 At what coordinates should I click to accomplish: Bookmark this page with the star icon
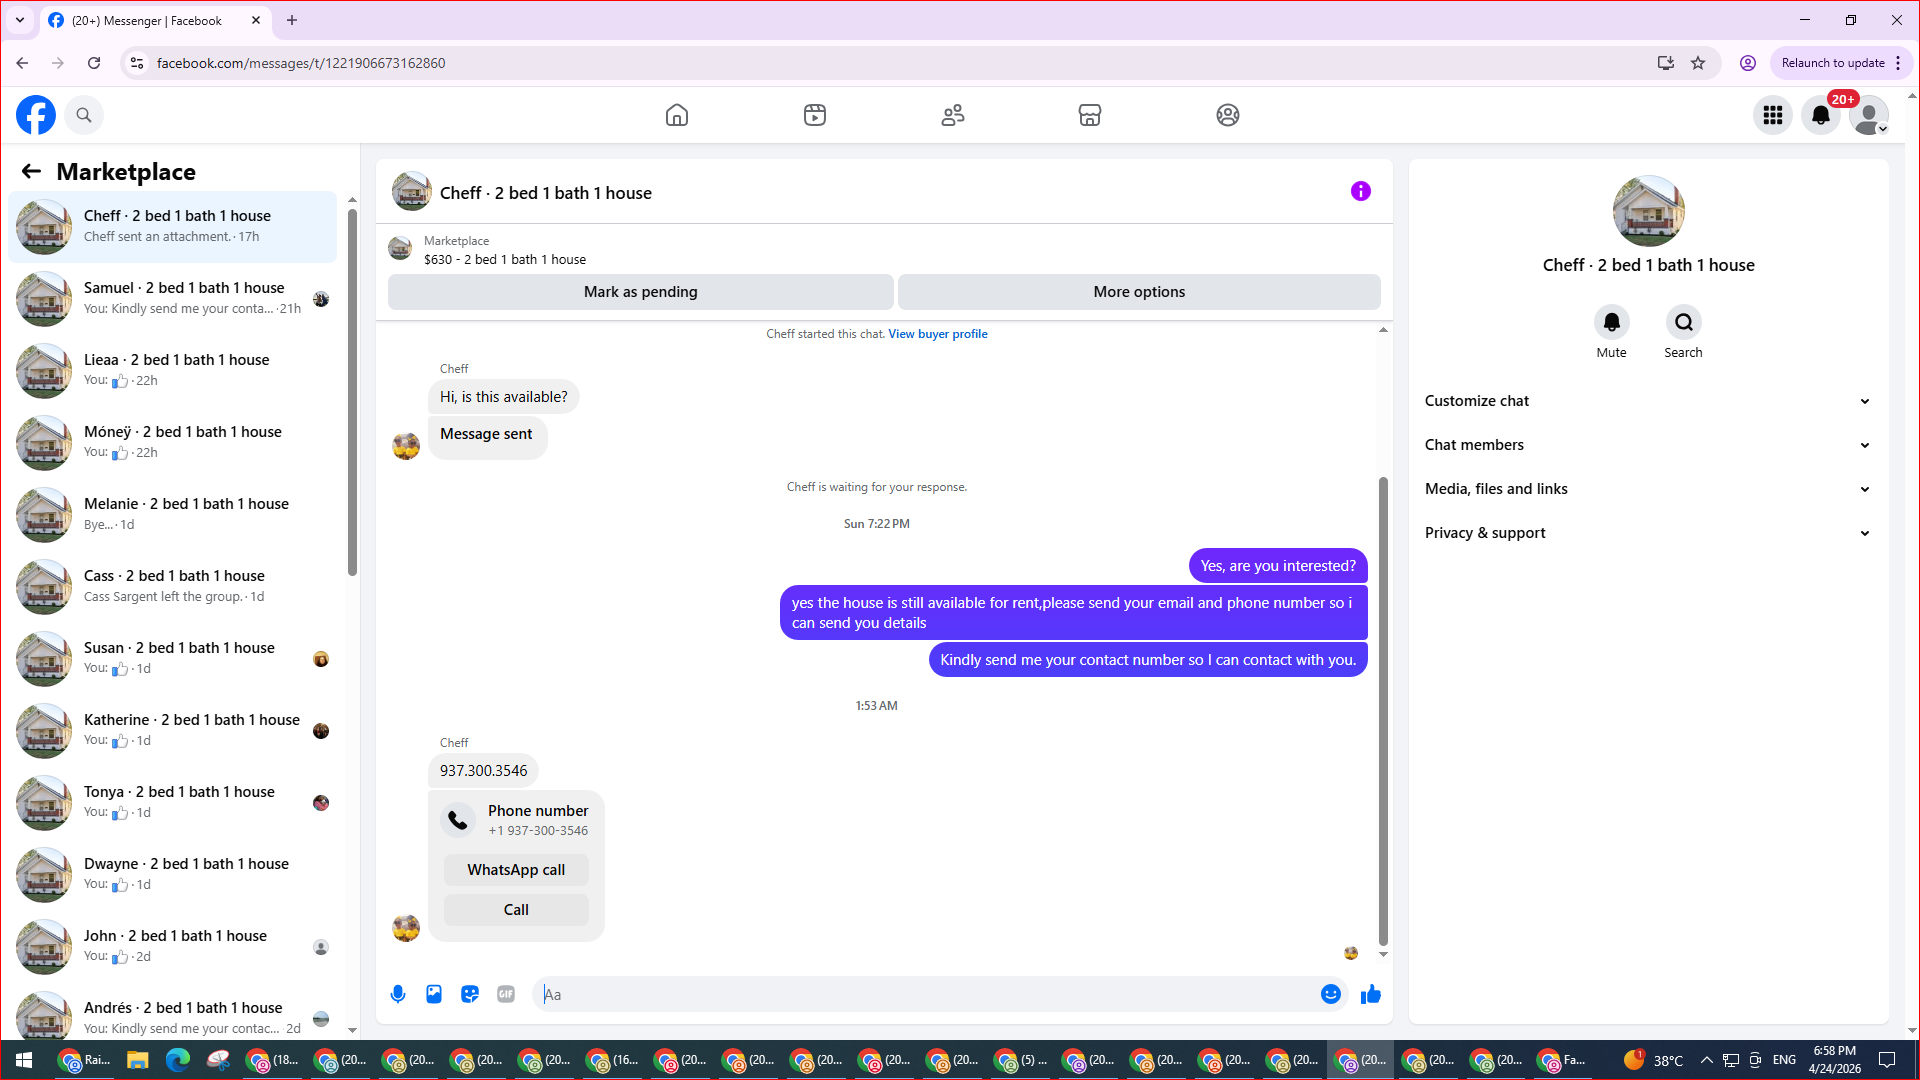tap(1698, 63)
